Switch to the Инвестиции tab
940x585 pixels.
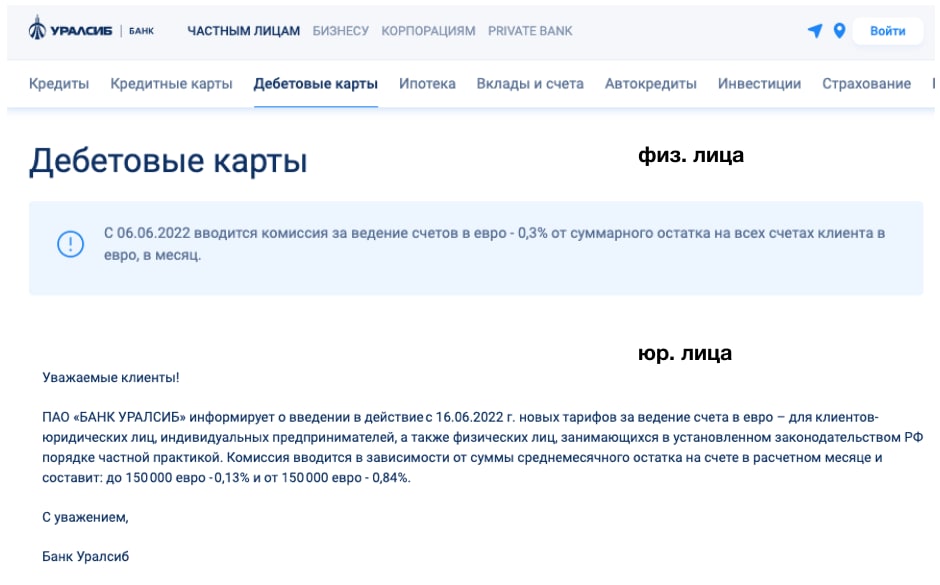(760, 84)
